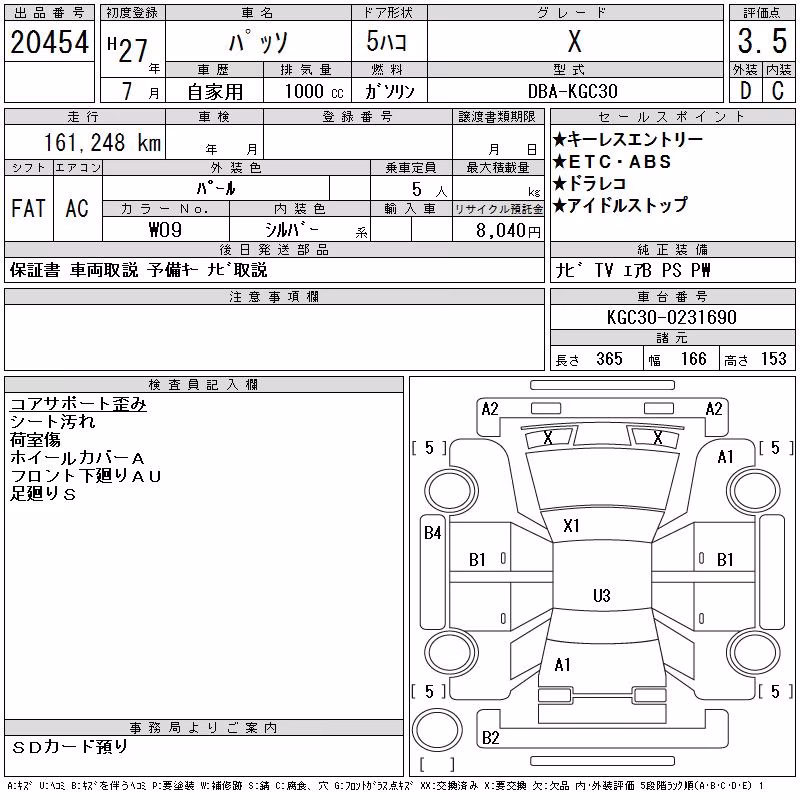Select the B2 rear bumper mark

click(490, 737)
